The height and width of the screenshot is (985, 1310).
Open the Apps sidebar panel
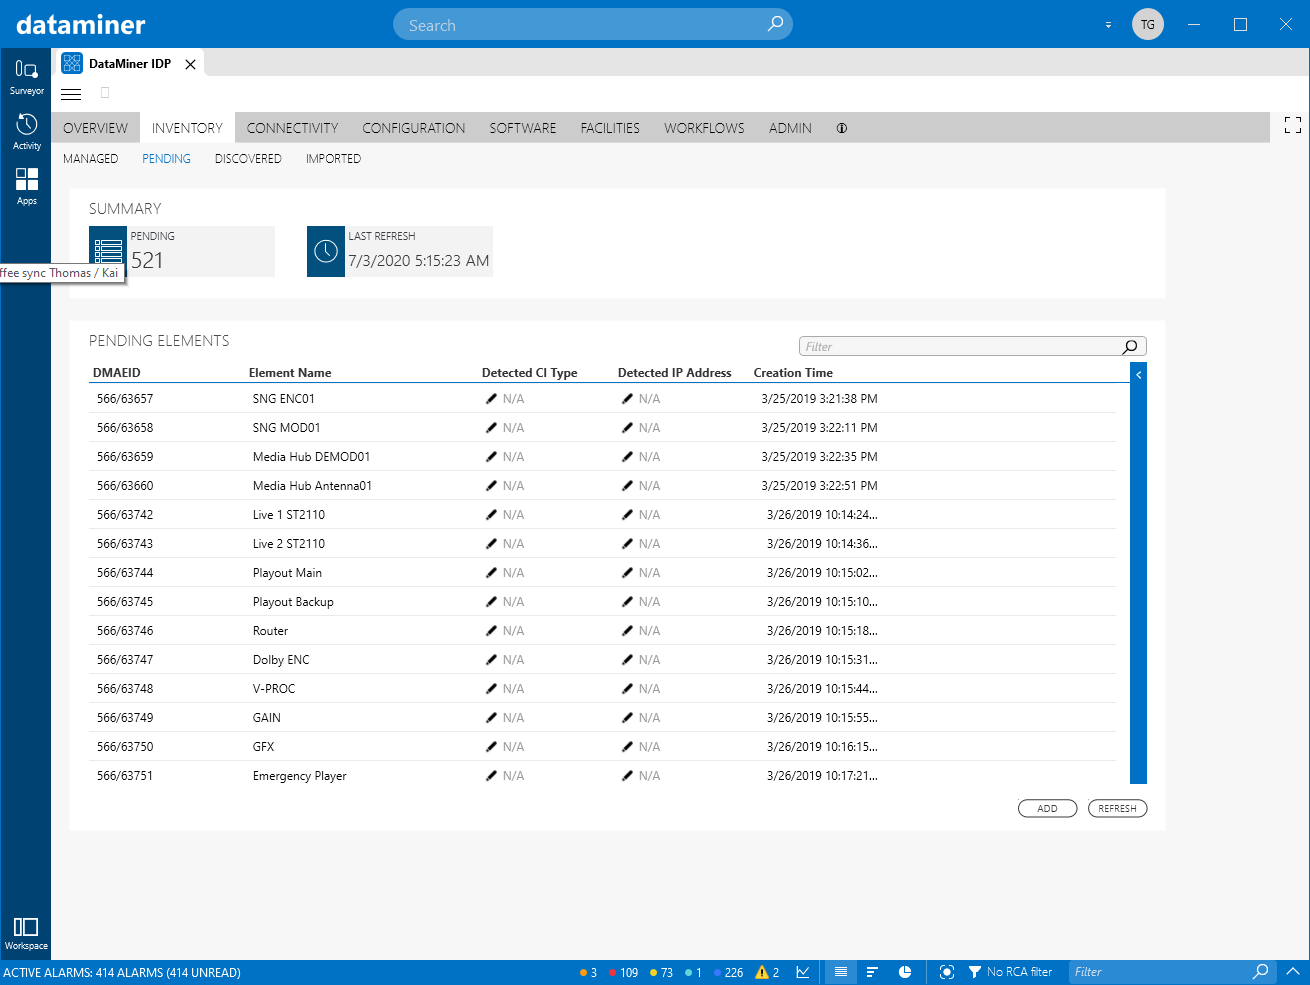click(x=26, y=186)
